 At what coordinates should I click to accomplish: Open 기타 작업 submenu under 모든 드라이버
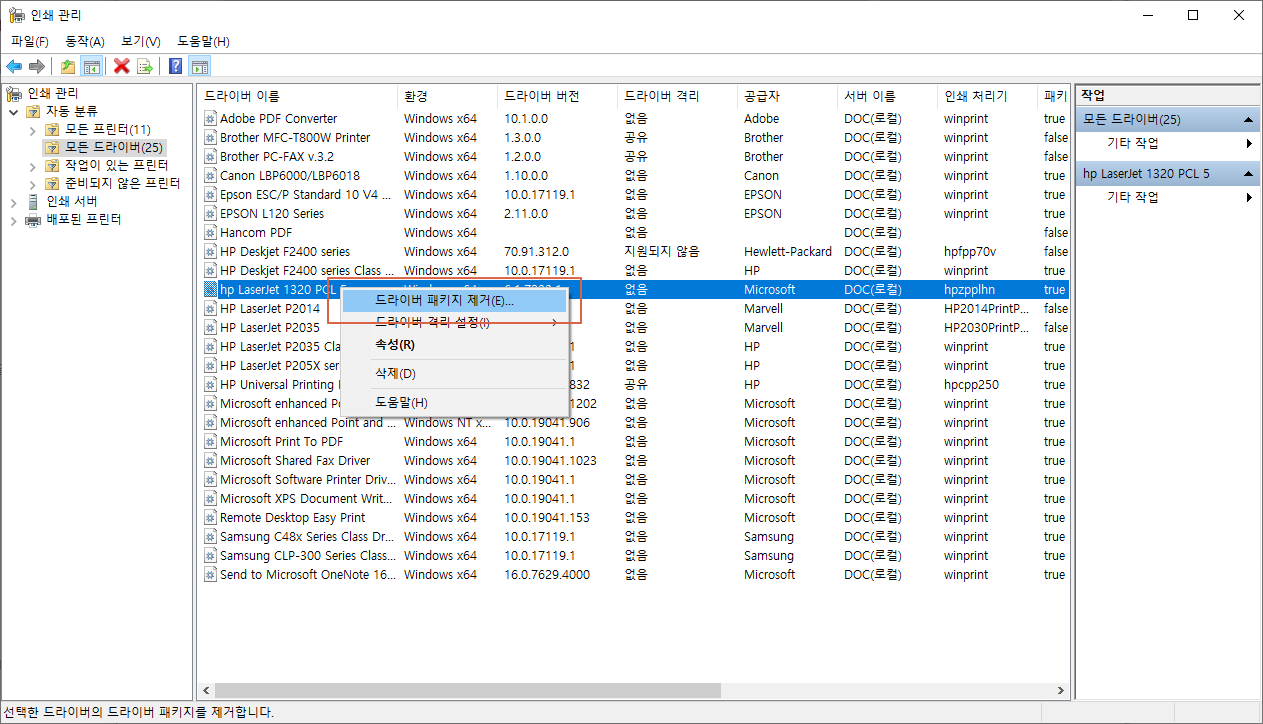[x=1167, y=144]
